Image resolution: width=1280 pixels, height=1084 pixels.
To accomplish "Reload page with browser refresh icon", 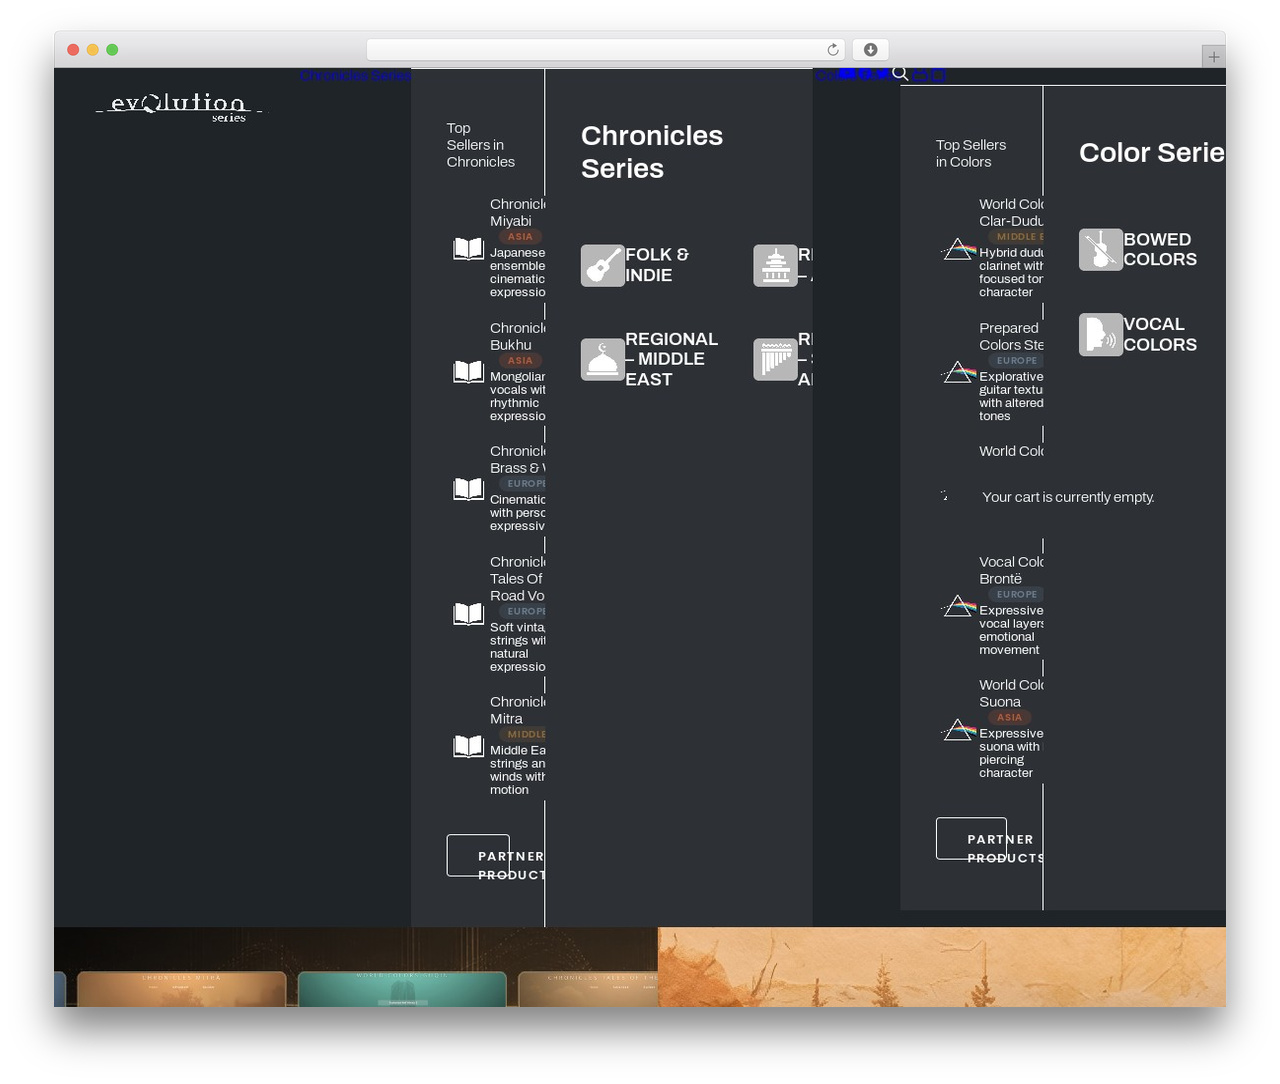I will (833, 50).
